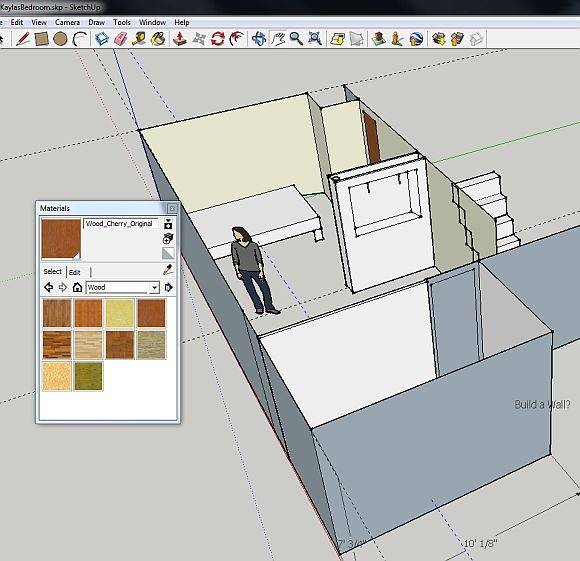The height and width of the screenshot is (561, 580).
Task: Click the brown cherry door in model
Action: pyautogui.click(x=371, y=137)
